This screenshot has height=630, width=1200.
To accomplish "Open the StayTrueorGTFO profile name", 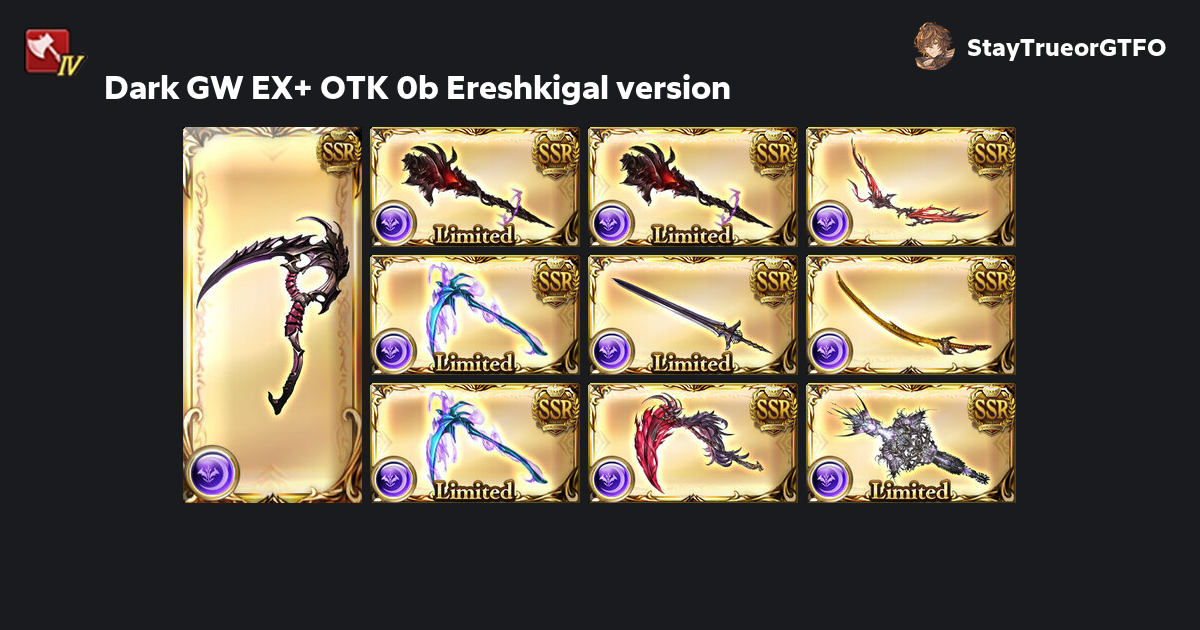I will (x=1066, y=48).
